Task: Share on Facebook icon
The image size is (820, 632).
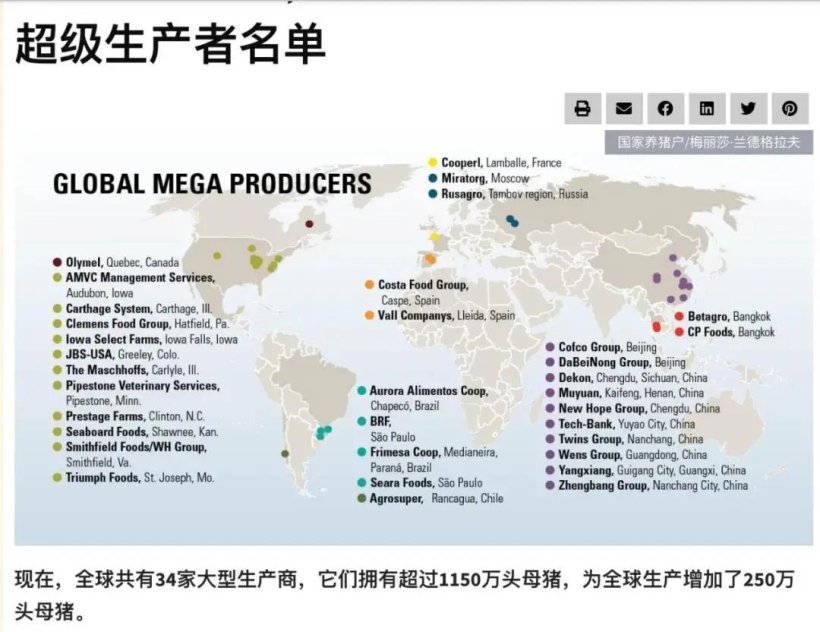Action: [665, 109]
